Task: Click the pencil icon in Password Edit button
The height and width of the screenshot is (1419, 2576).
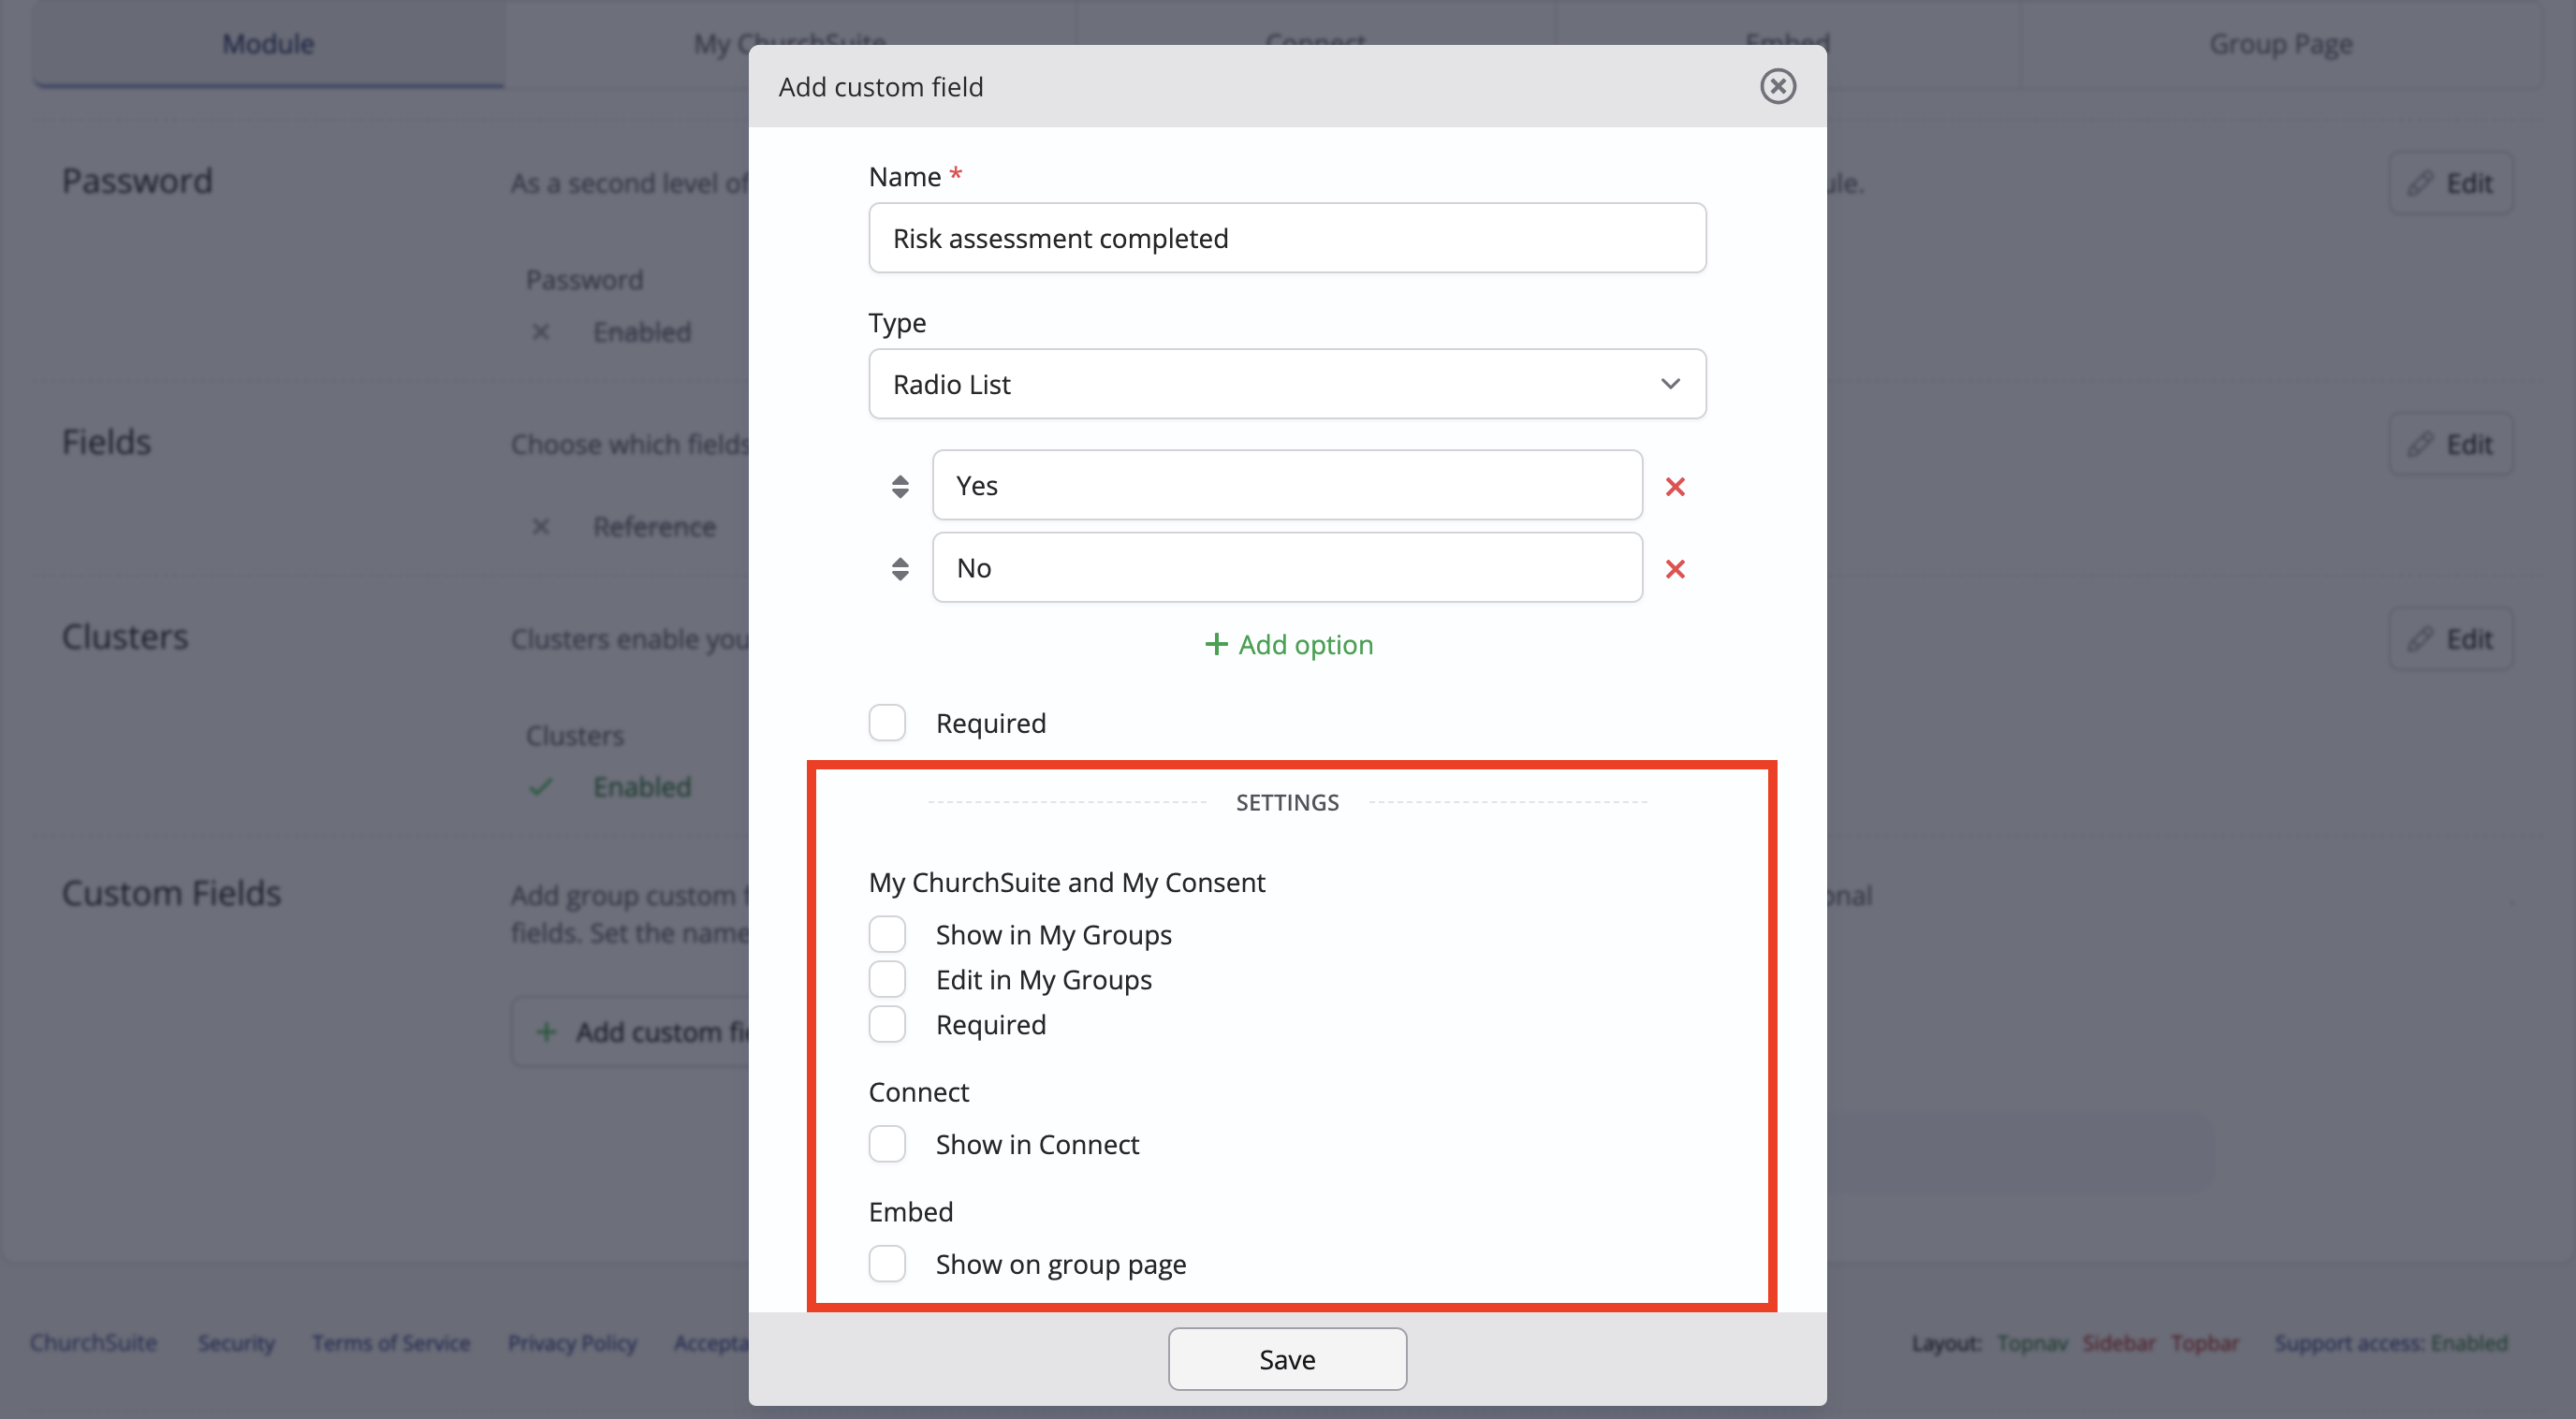Action: tap(2420, 183)
